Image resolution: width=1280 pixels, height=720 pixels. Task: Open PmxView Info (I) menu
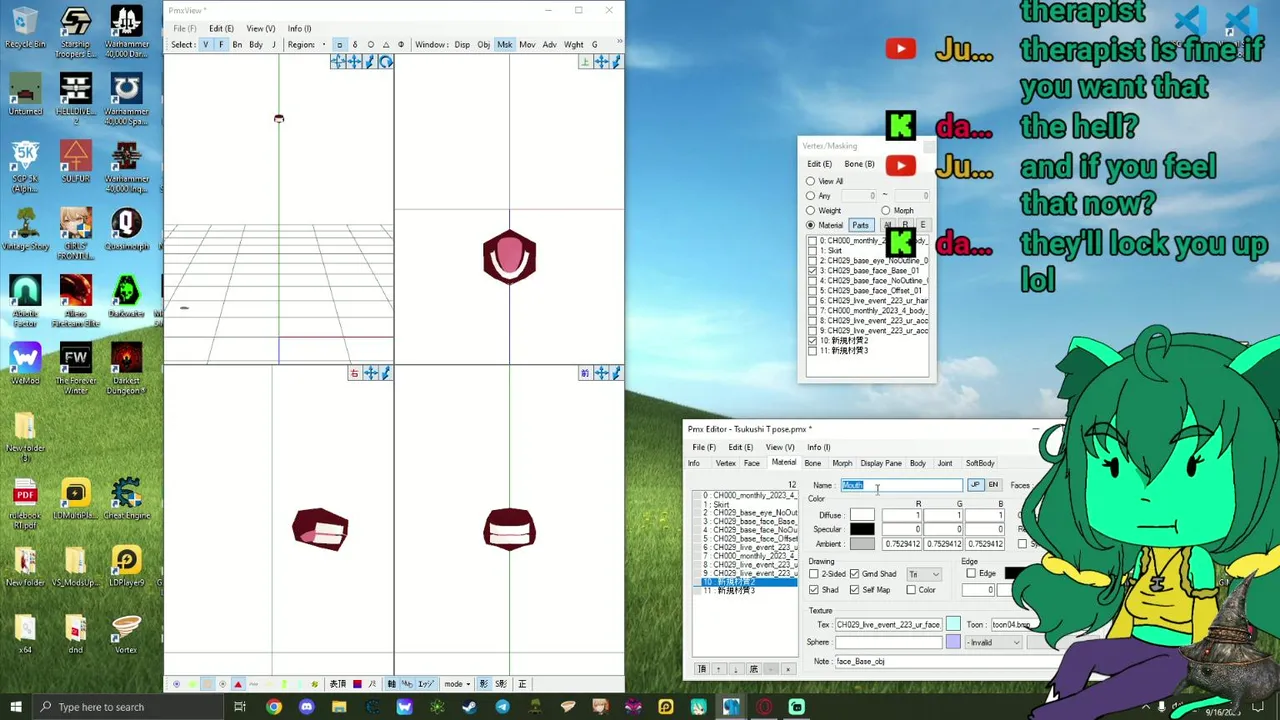[x=299, y=28]
